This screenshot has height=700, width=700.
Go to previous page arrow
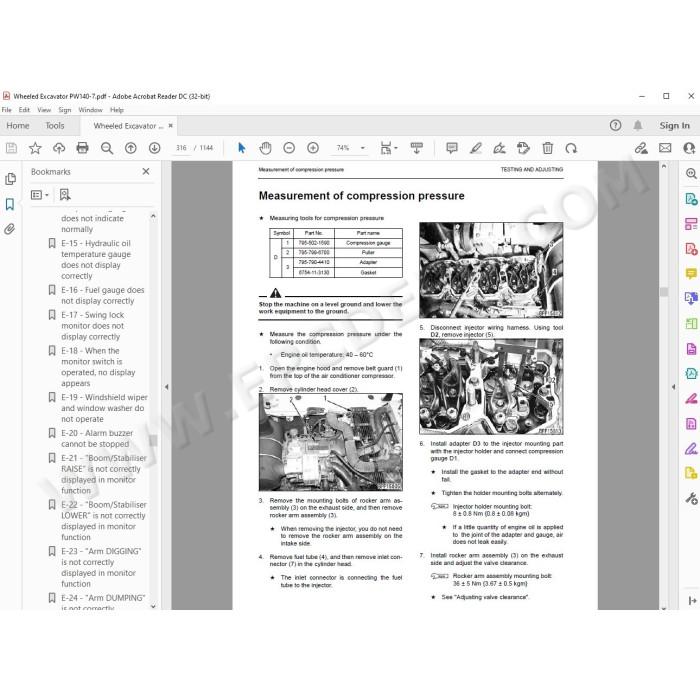131,148
